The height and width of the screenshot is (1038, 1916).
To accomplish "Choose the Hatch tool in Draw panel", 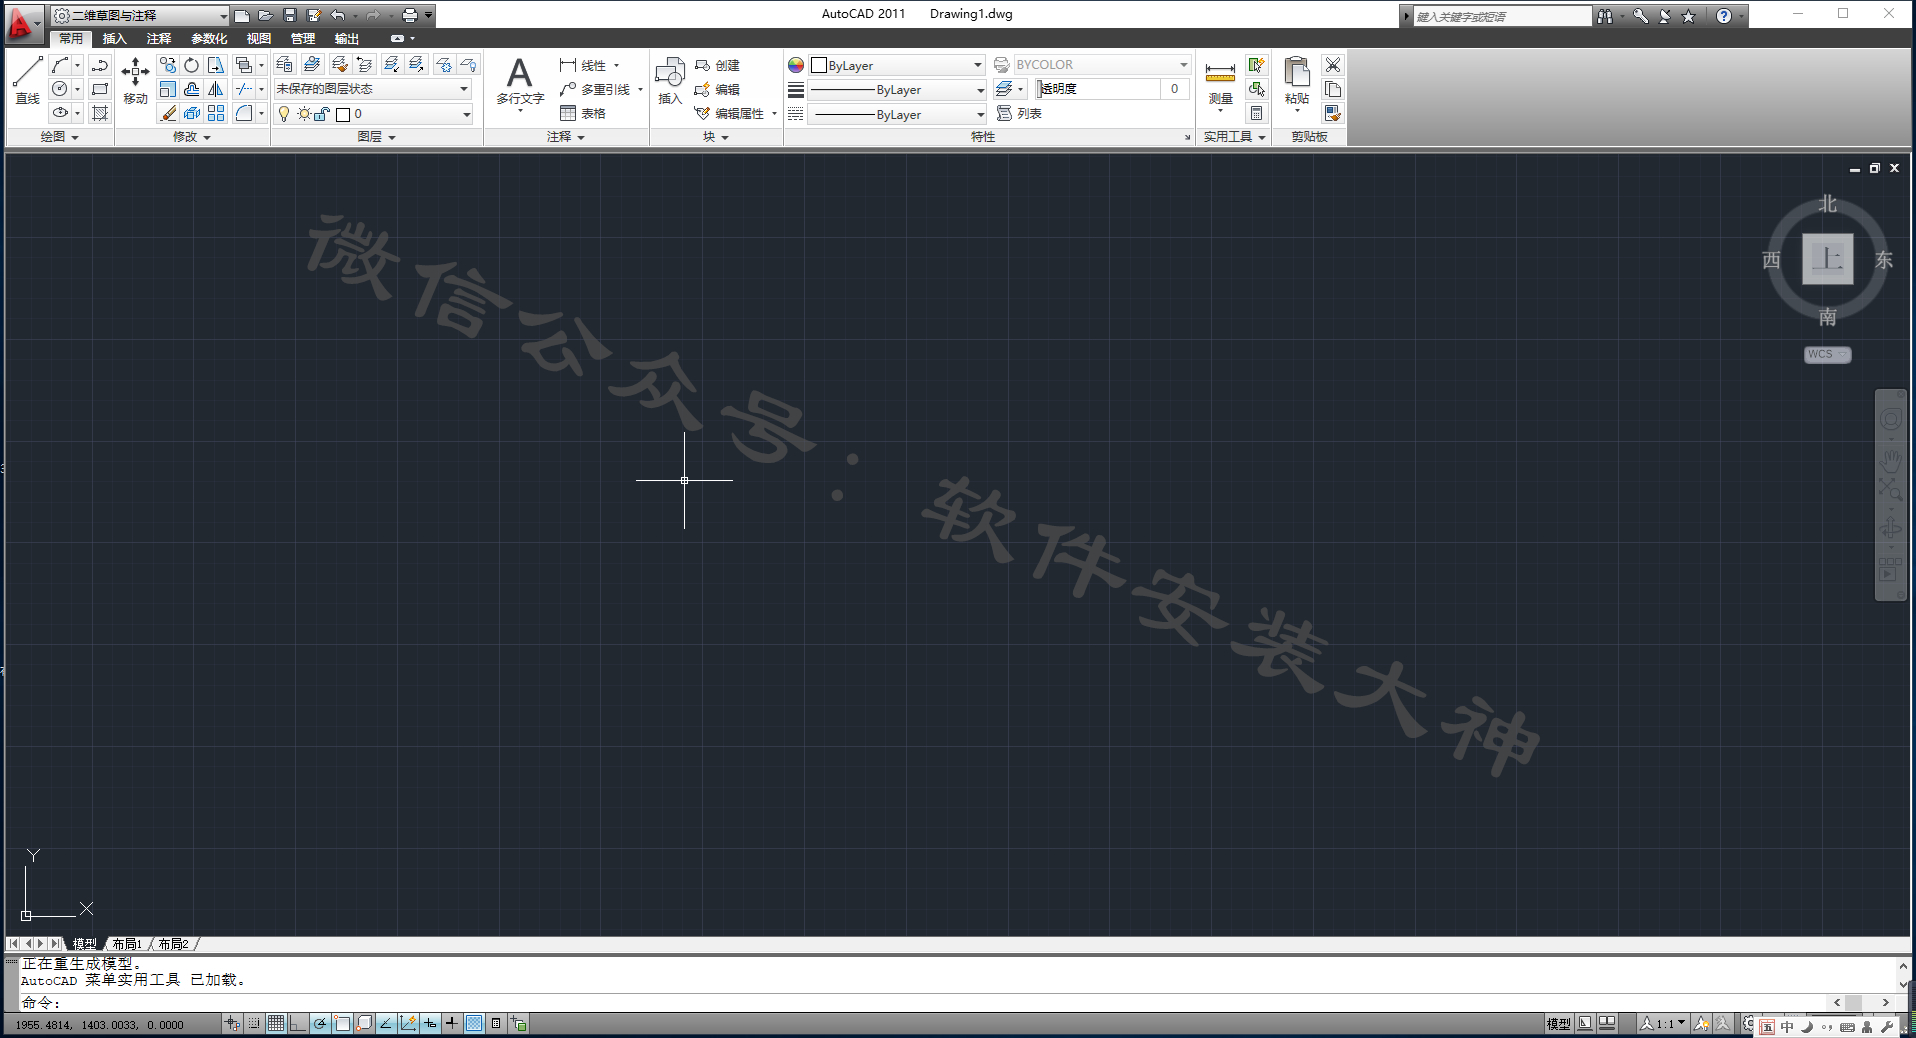I will tap(100, 113).
